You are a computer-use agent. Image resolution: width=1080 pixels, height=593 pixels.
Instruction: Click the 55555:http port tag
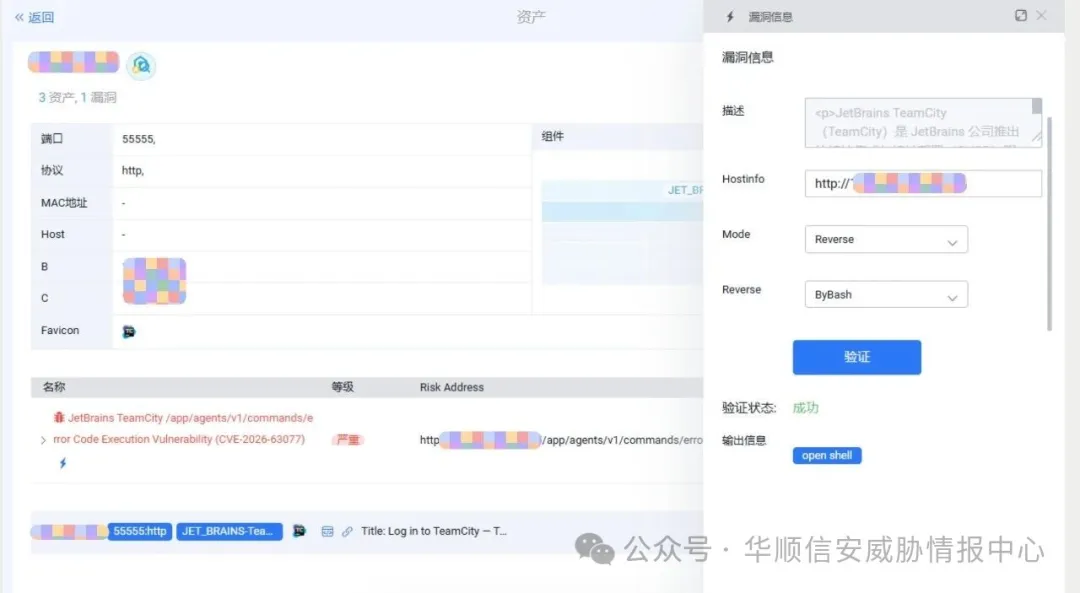coord(140,531)
